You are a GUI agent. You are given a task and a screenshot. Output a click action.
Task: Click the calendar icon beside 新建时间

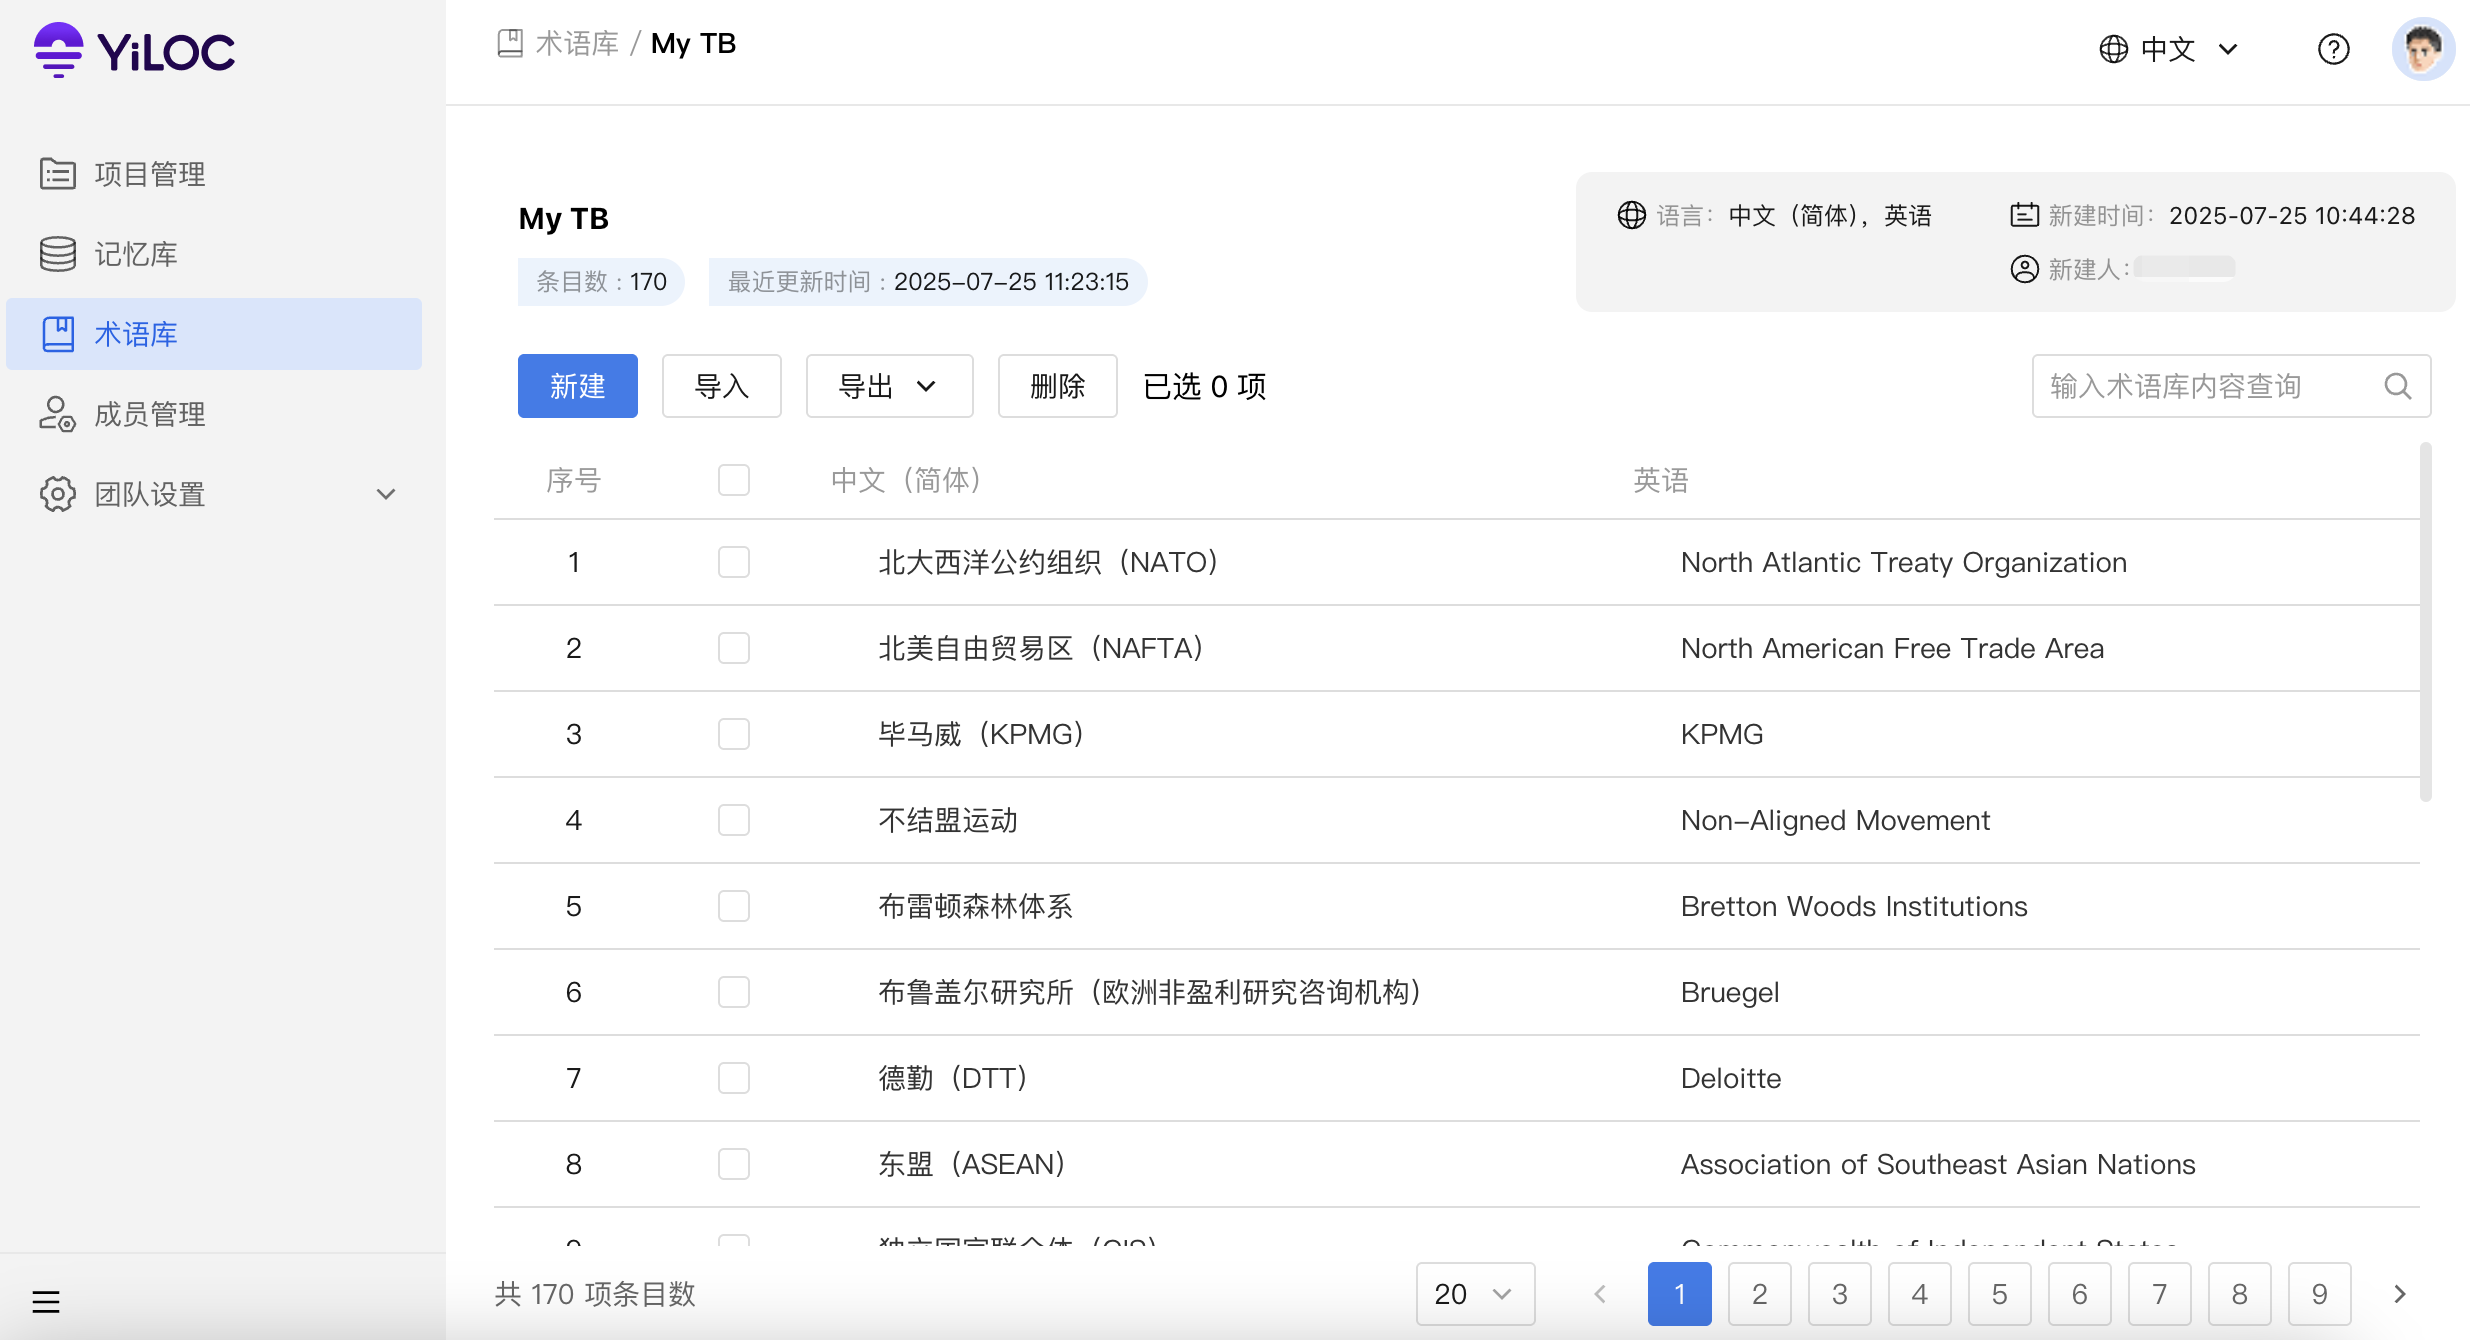pos(2024,215)
